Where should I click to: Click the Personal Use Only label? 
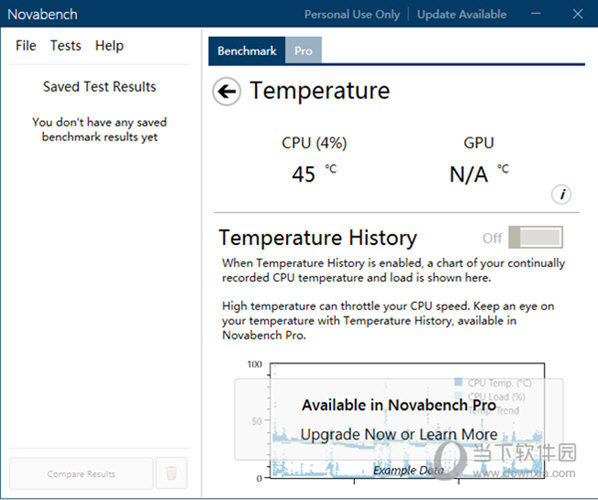point(352,14)
